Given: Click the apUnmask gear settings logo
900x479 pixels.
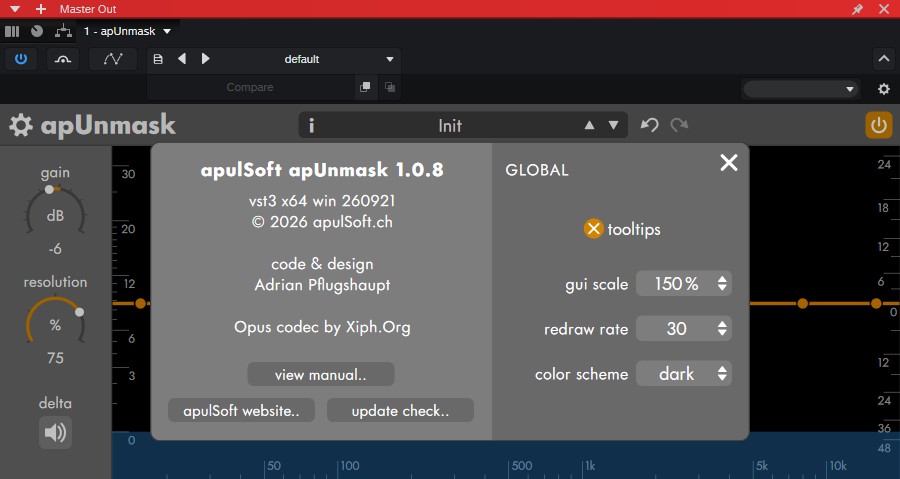Looking at the screenshot, I should coord(21,125).
